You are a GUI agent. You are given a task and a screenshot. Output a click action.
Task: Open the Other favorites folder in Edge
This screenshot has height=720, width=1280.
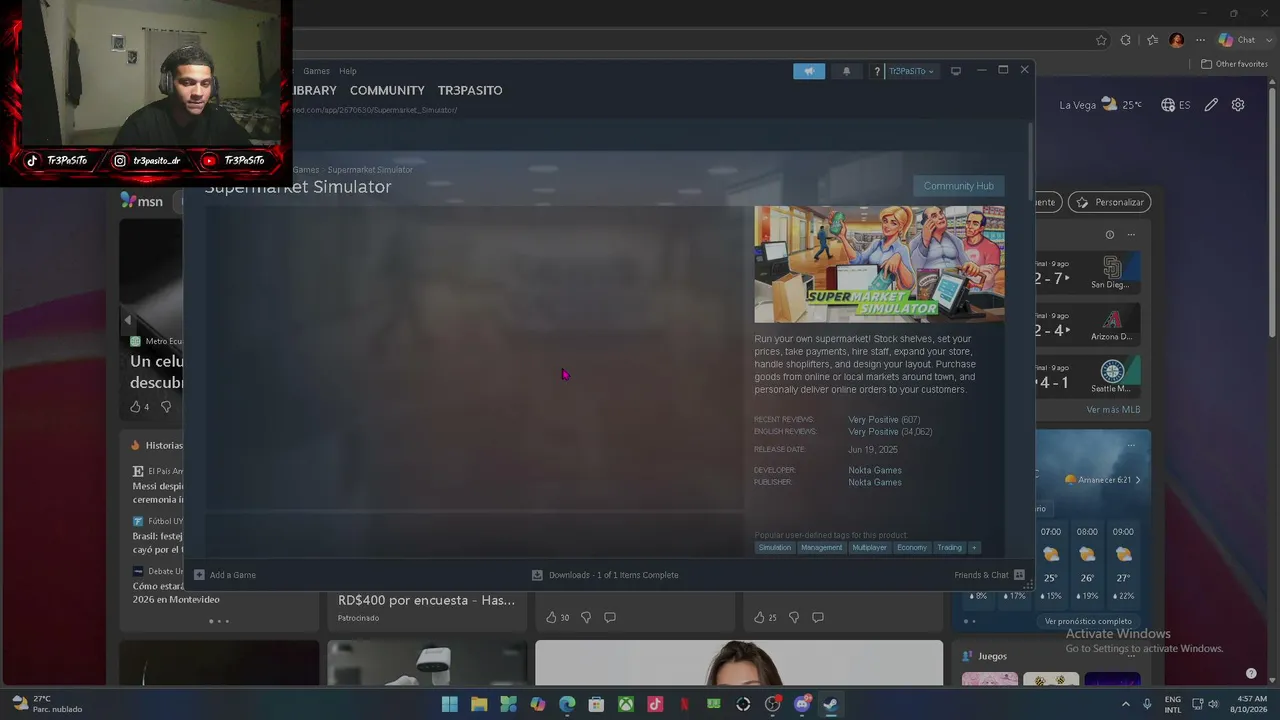(1234, 64)
